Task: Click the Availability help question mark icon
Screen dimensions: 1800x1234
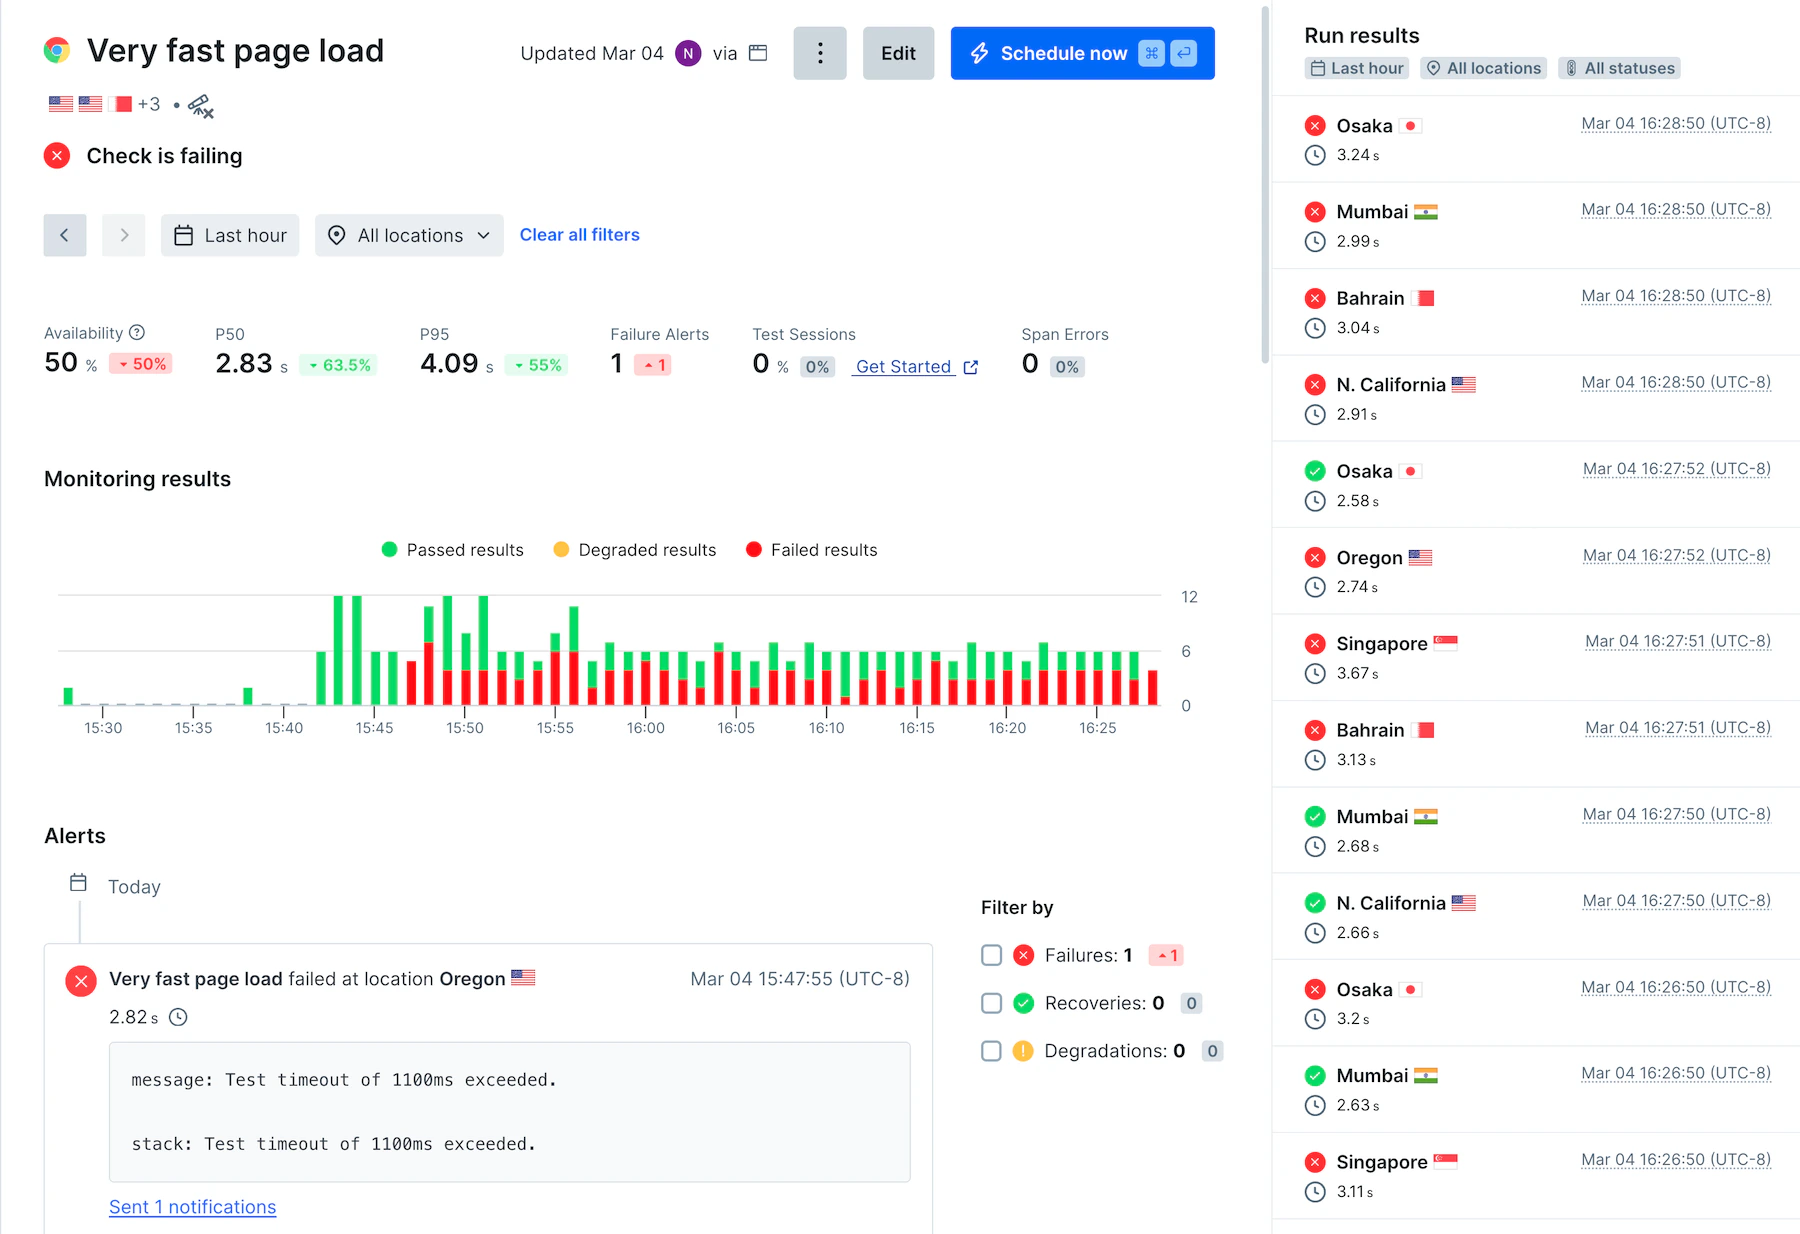Action: [x=136, y=331]
